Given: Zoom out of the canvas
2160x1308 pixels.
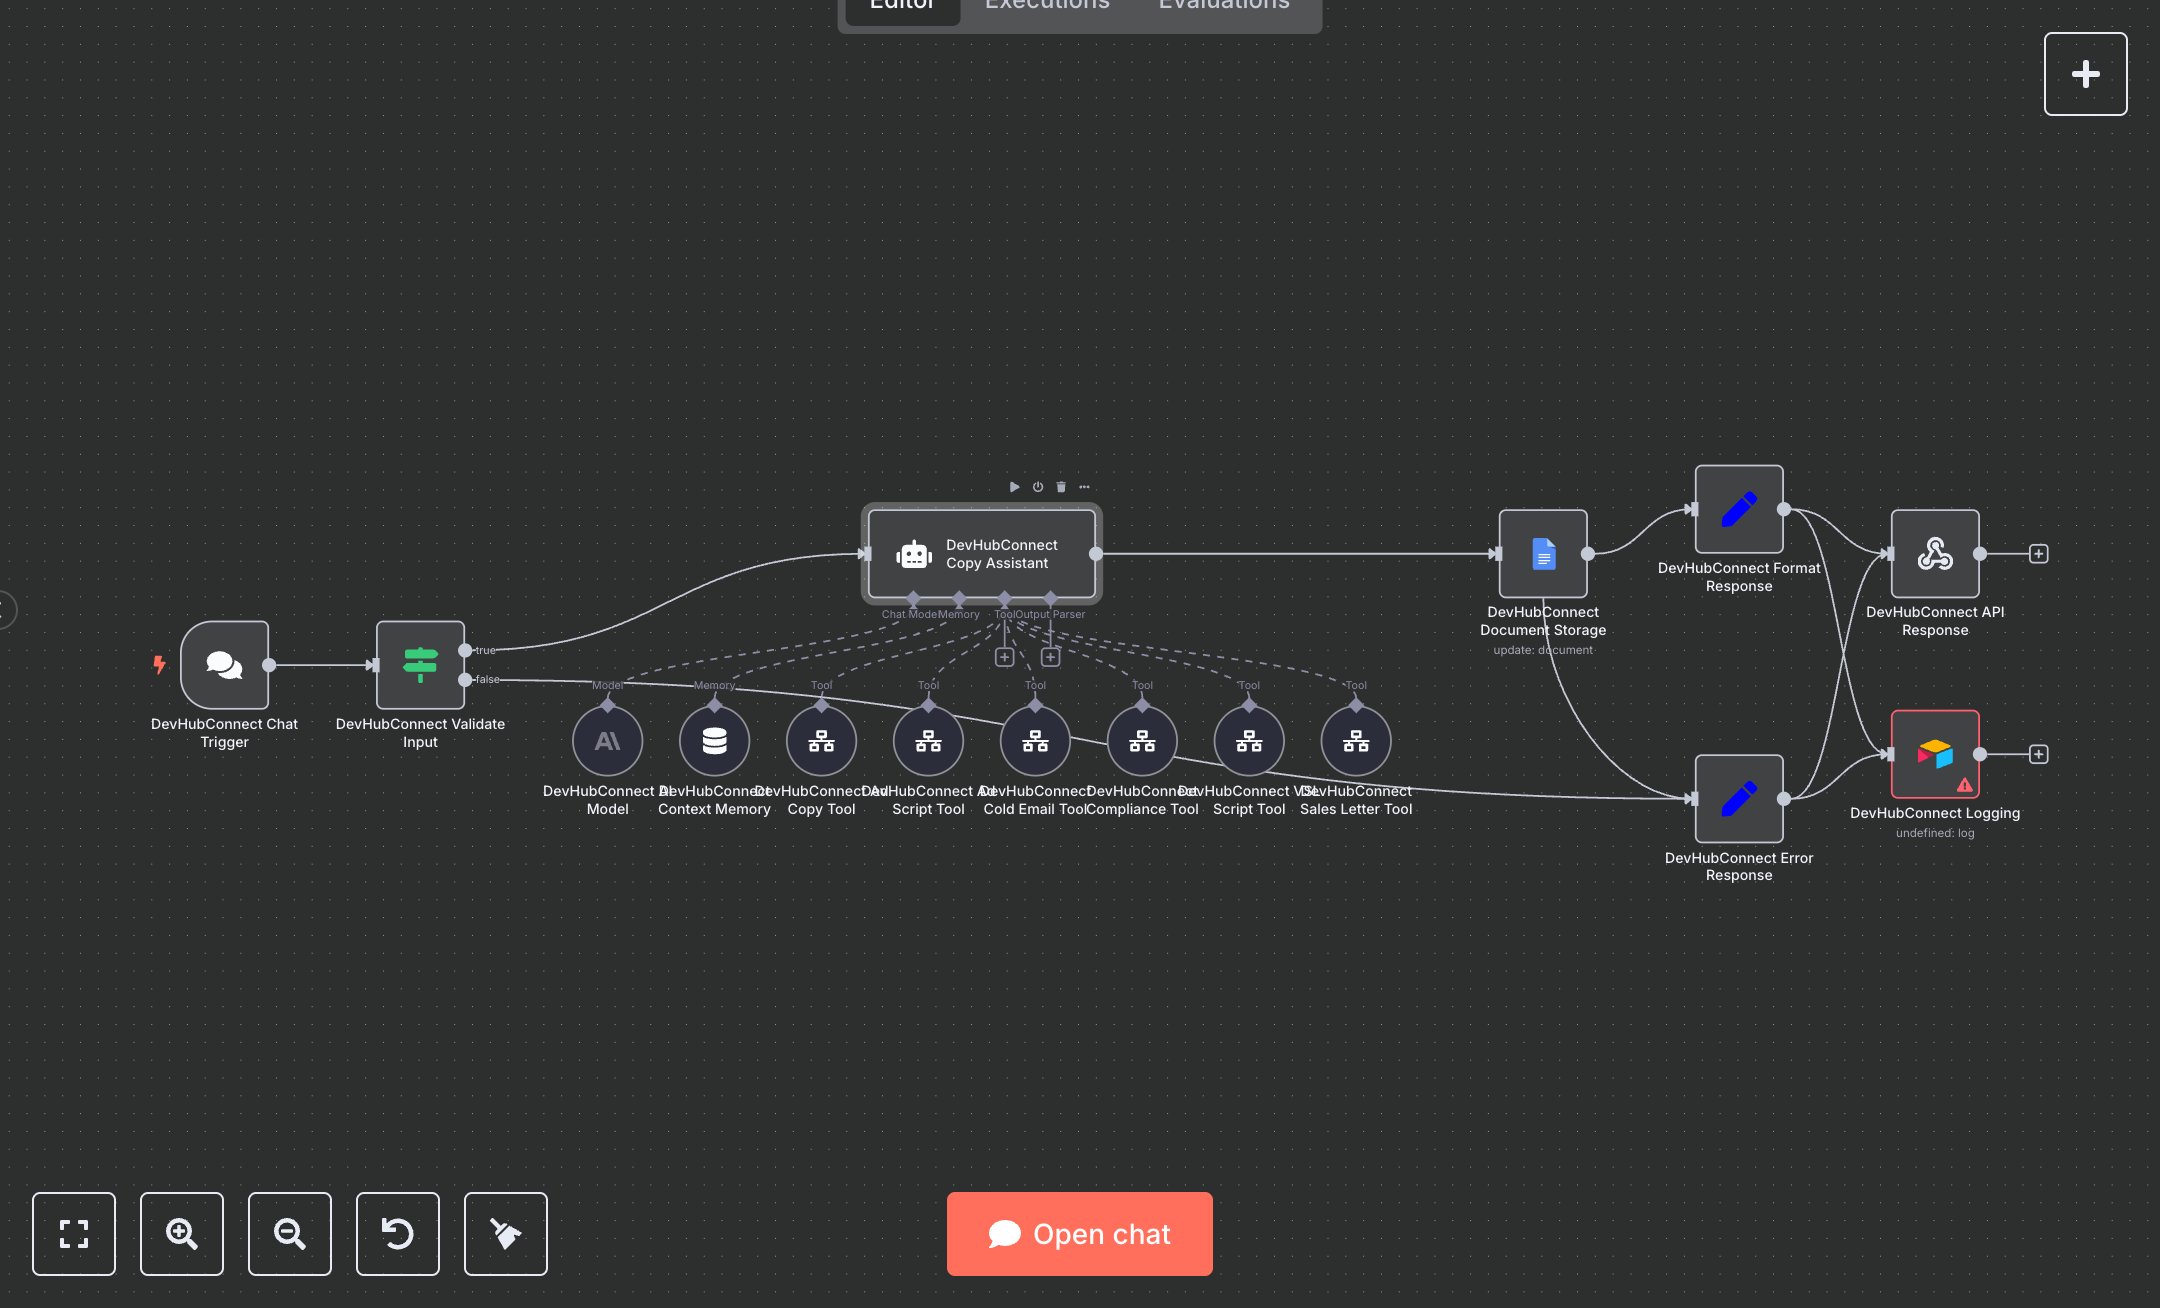Looking at the screenshot, I should [289, 1234].
